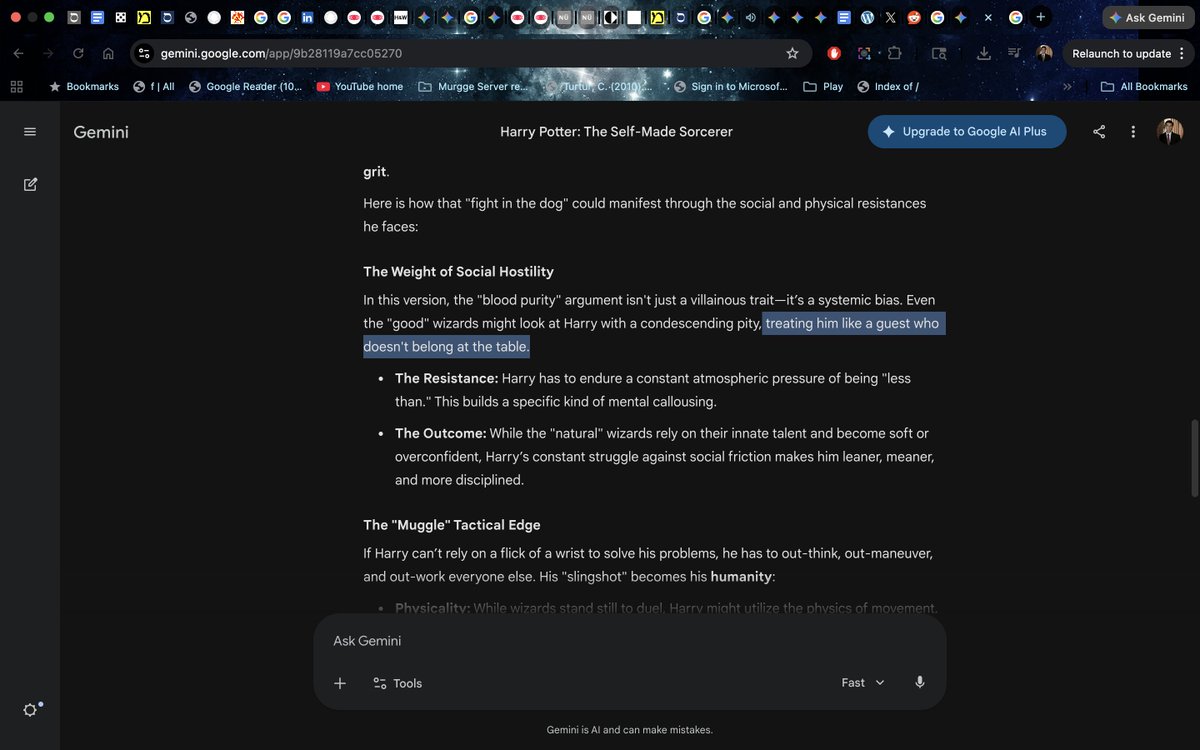This screenshot has height=750, width=1200.
Task: Open the red stop-hand blocker extension
Action: coord(834,53)
